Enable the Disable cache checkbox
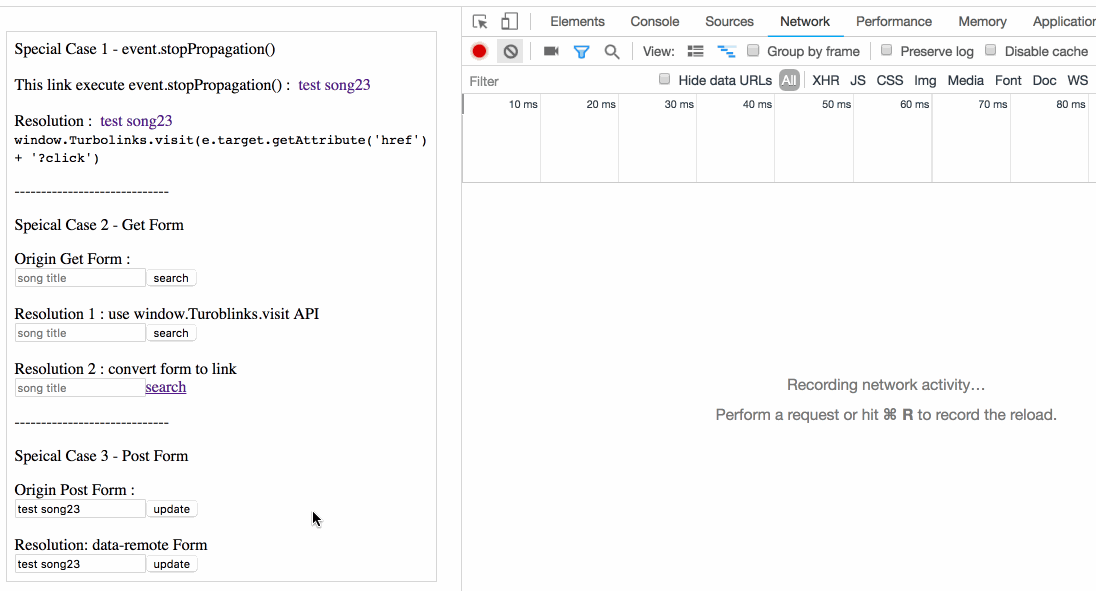This screenshot has width=1096, height=591. (991, 51)
